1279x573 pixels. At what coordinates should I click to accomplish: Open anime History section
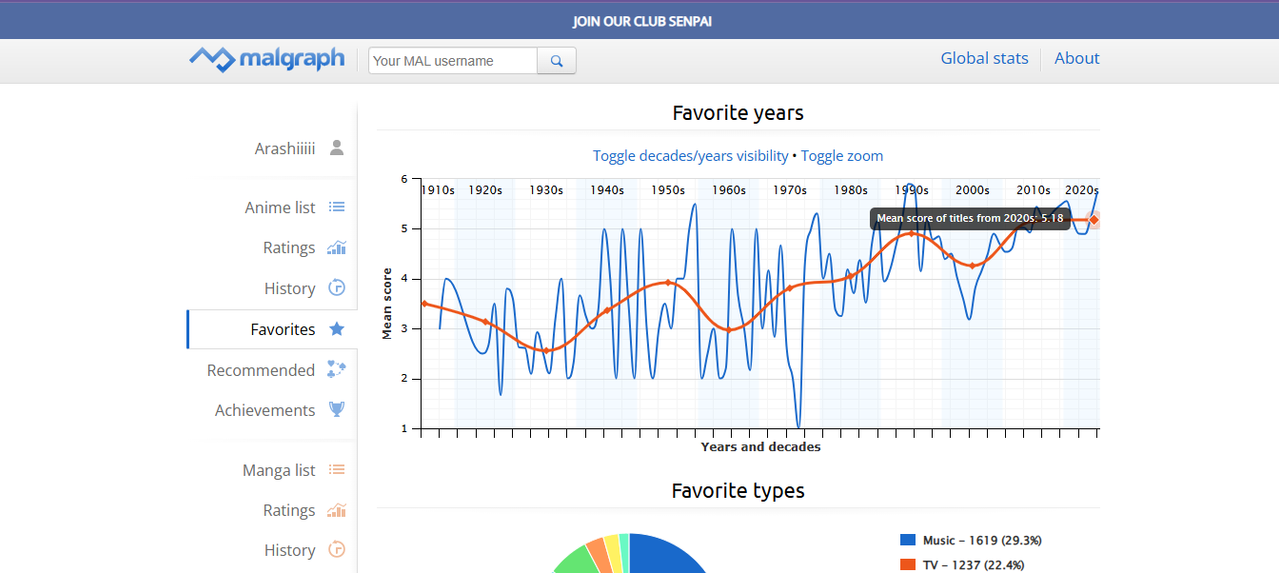pyautogui.click(x=290, y=288)
